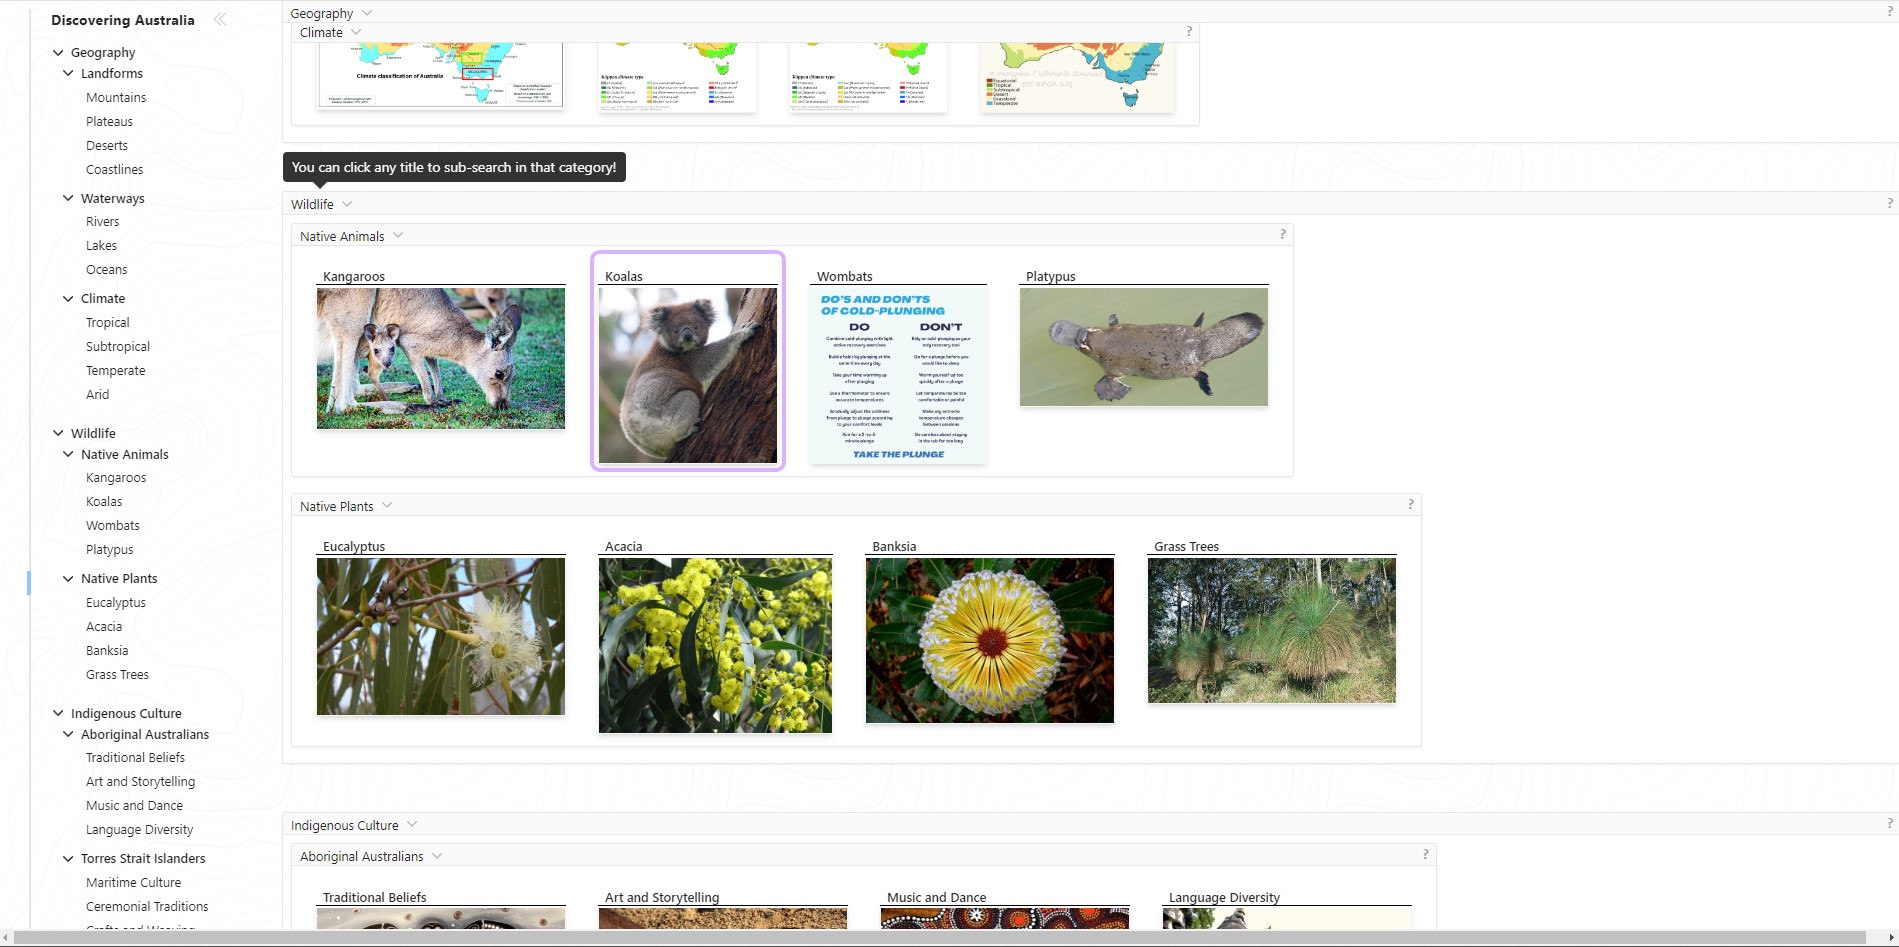1899x947 pixels.
Task: Open the swimming platypus photo thumbnail
Action: pos(1144,347)
